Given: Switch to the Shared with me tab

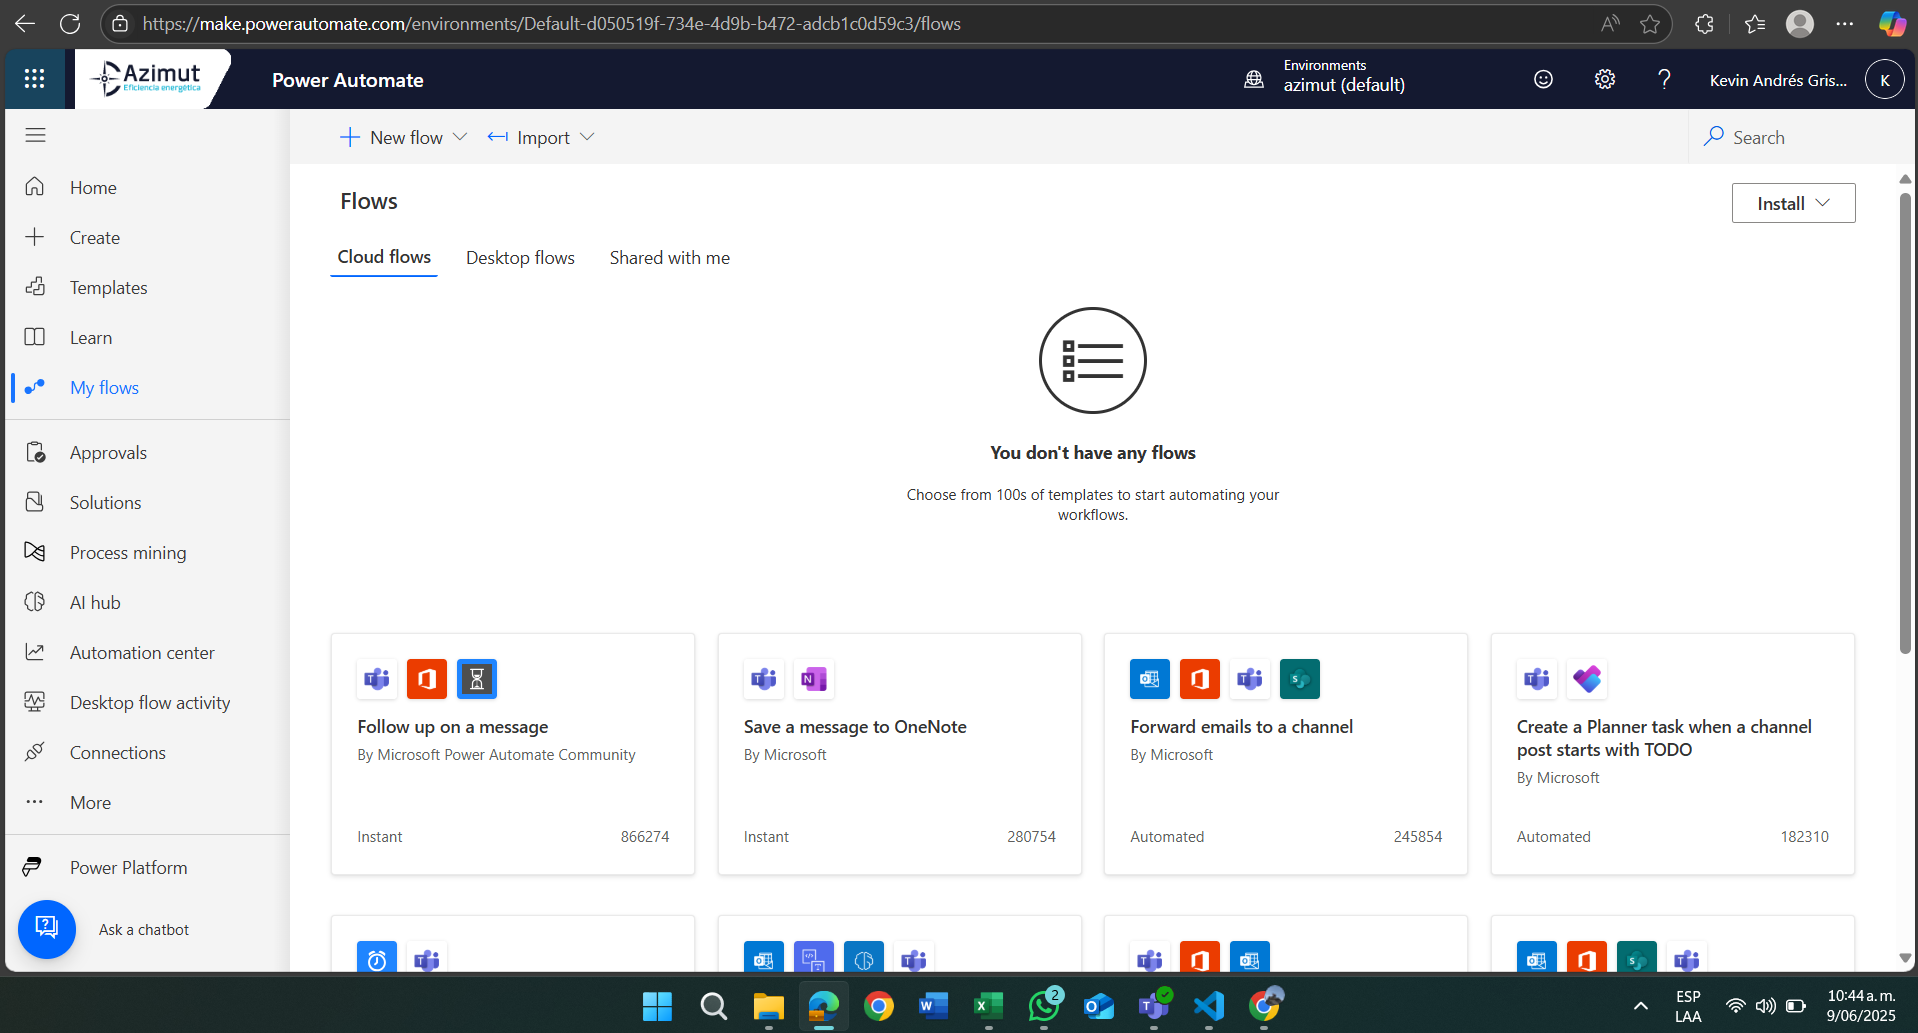Looking at the screenshot, I should click(x=670, y=257).
